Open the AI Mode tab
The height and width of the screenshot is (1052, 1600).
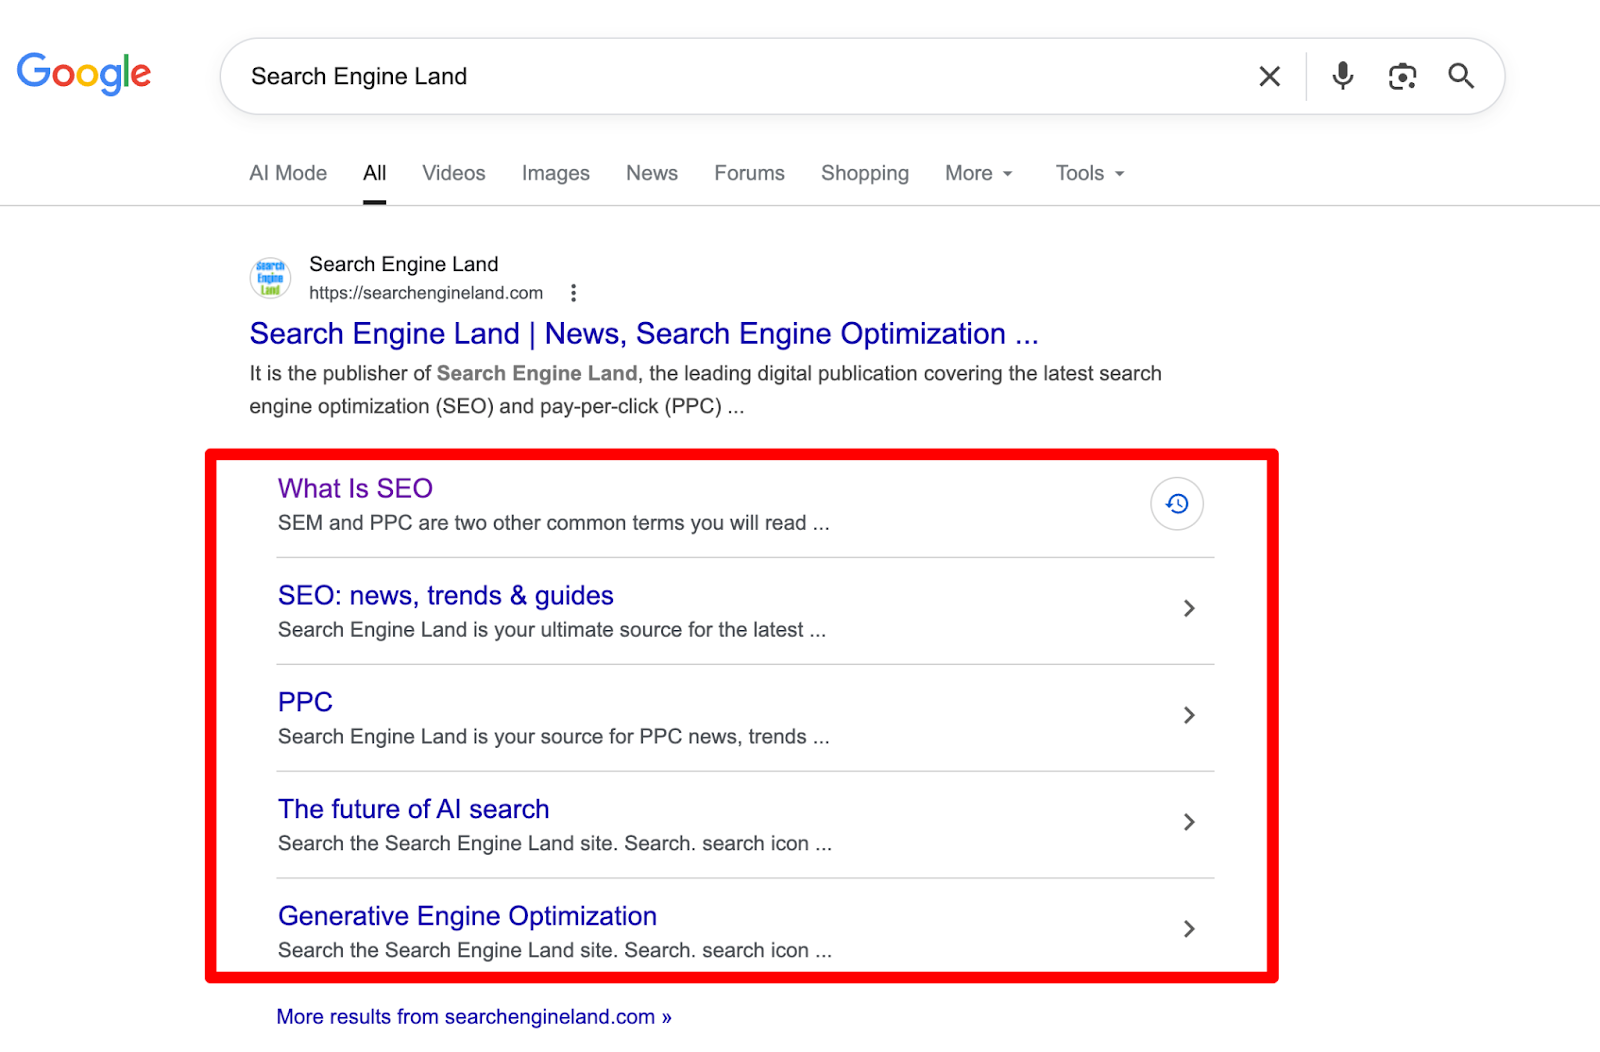[x=287, y=173]
